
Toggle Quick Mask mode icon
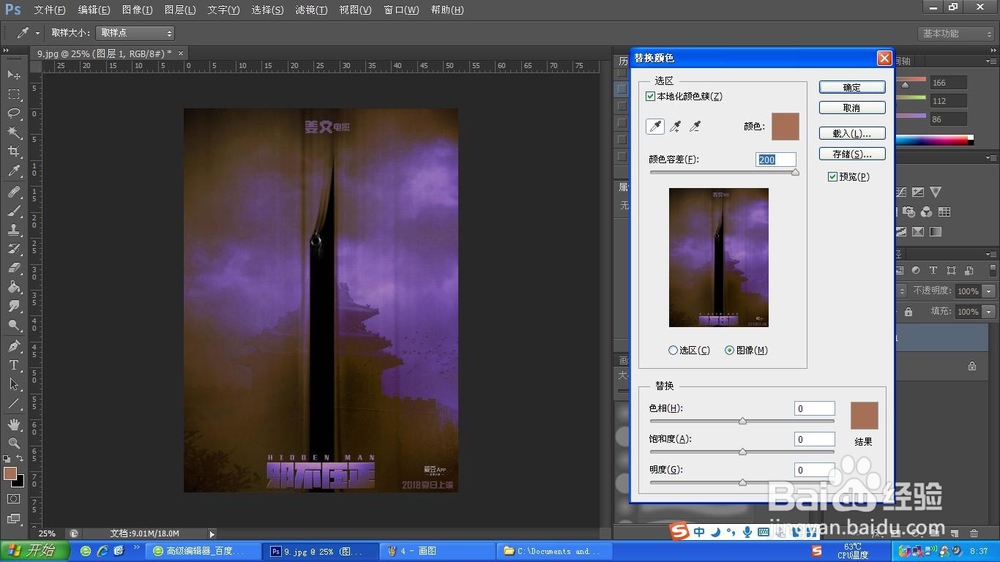tap(14, 499)
